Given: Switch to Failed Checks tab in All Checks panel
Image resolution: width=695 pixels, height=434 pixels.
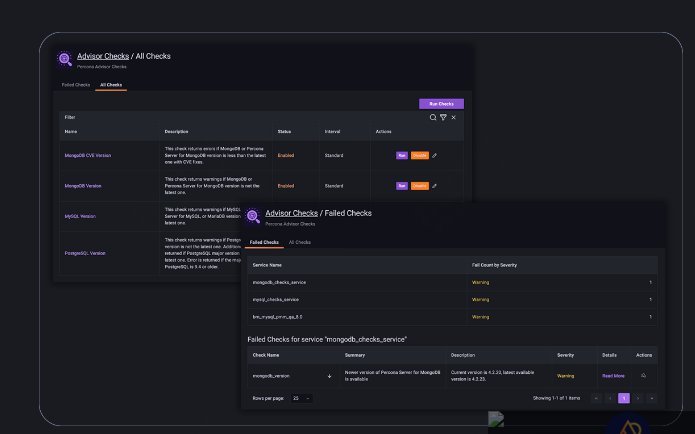Looking at the screenshot, I should pos(76,85).
